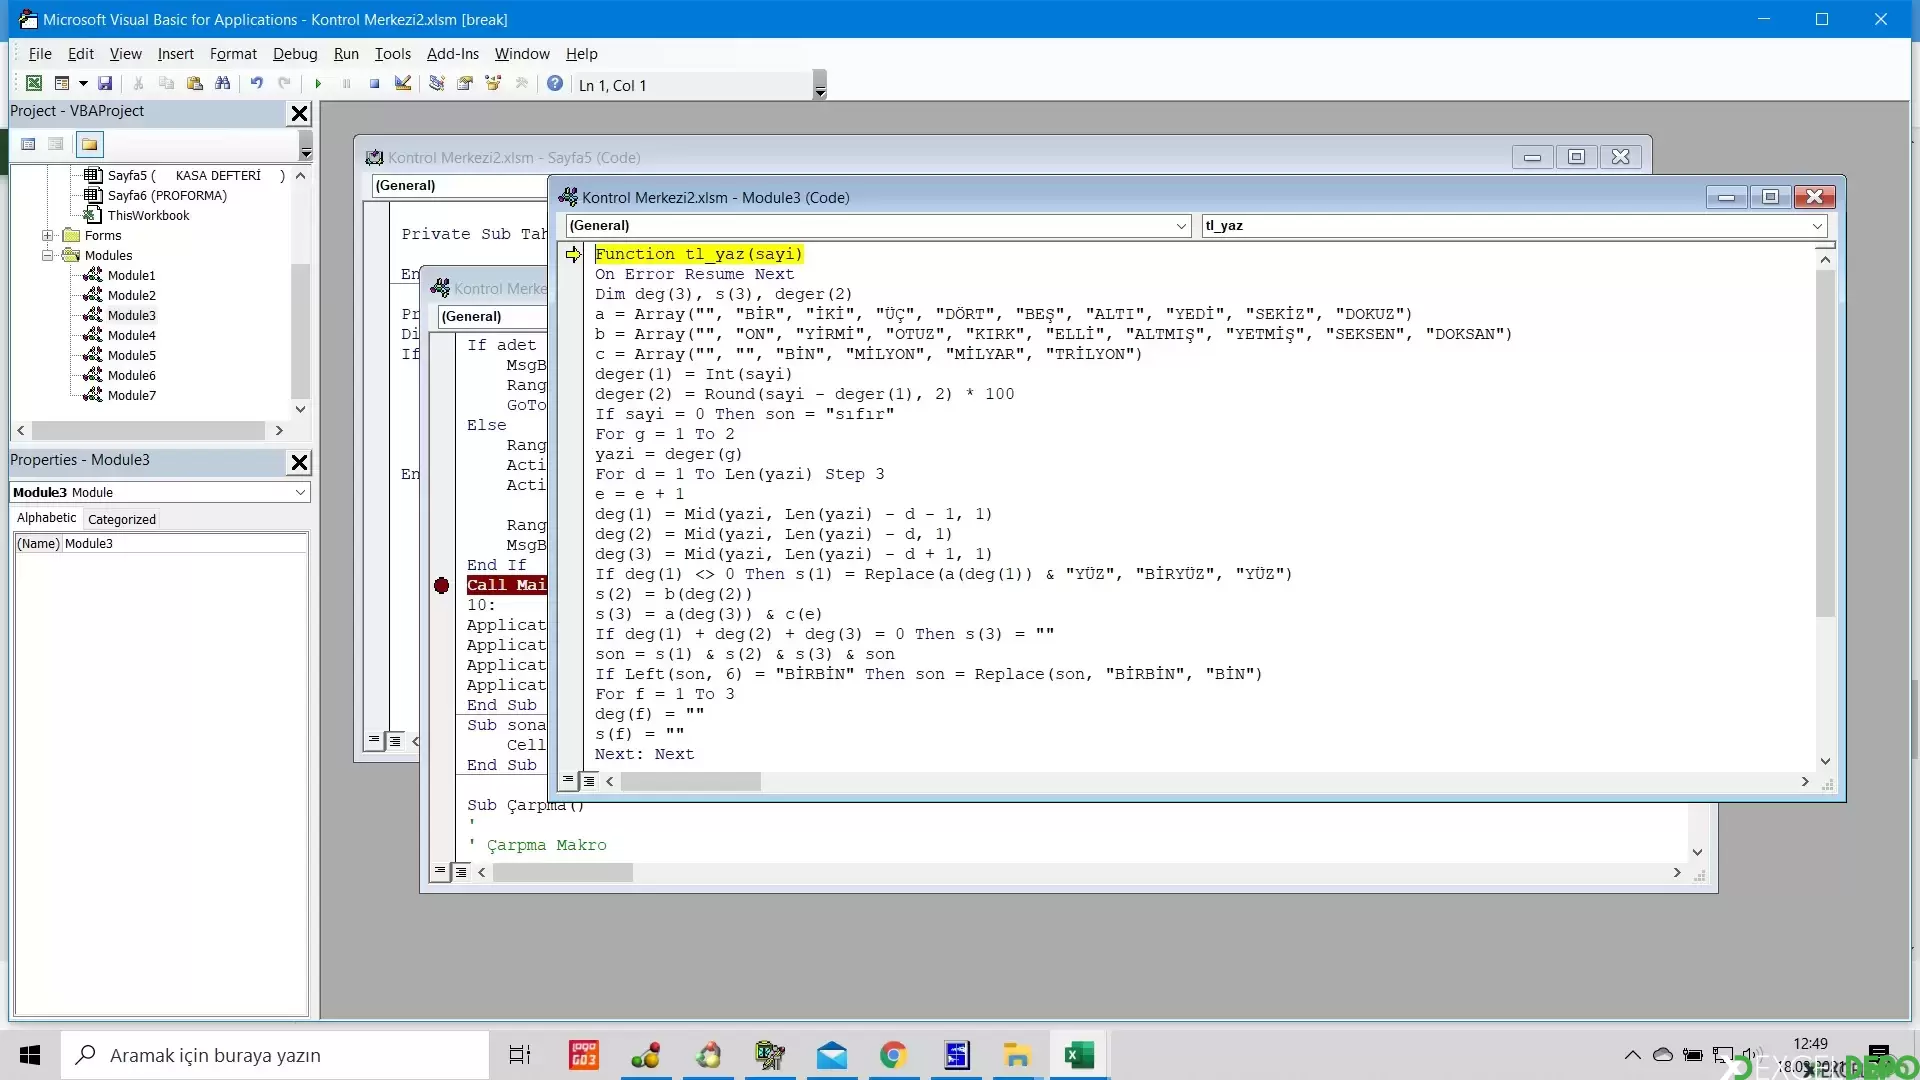Screen dimensions: 1920x1080
Task: Open the Run menu
Action: click(346, 54)
